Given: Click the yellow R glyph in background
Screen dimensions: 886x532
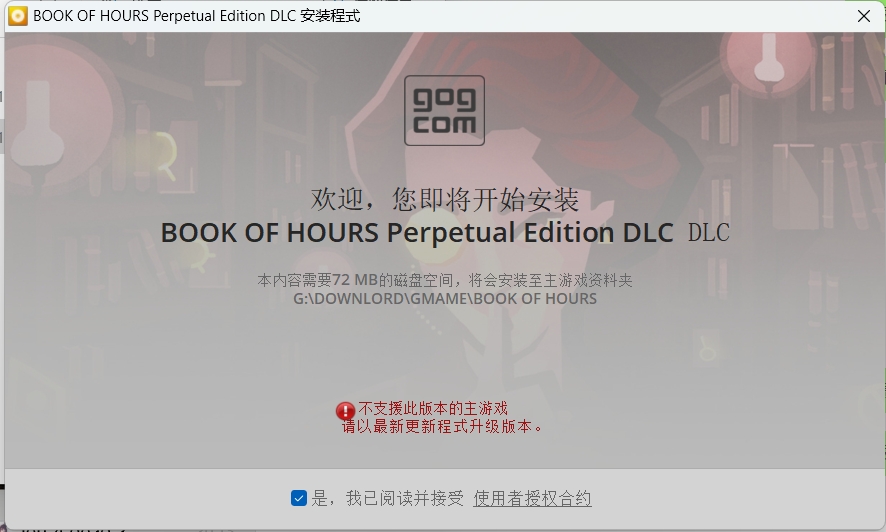Looking at the screenshot, I should point(166,156).
